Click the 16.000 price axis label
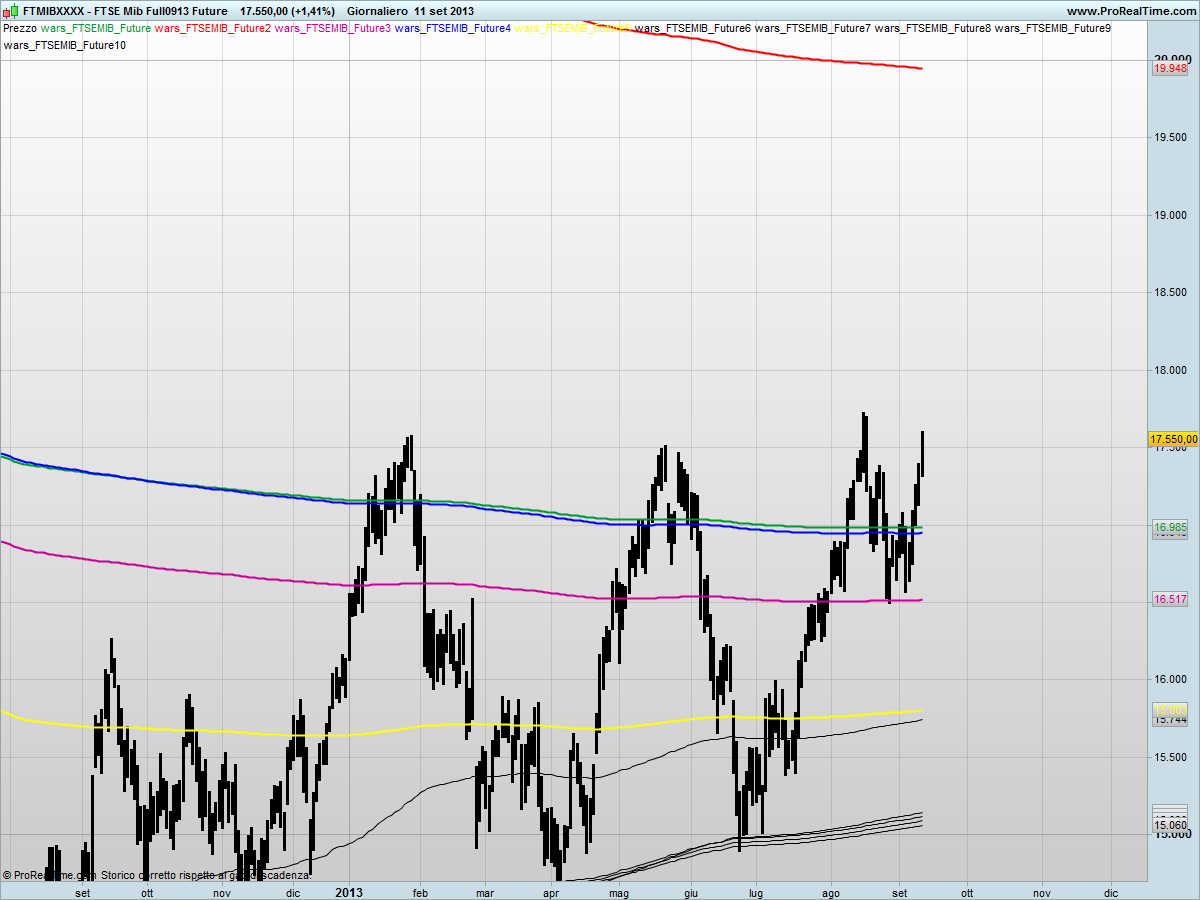The width and height of the screenshot is (1200, 900). (1170, 680)
